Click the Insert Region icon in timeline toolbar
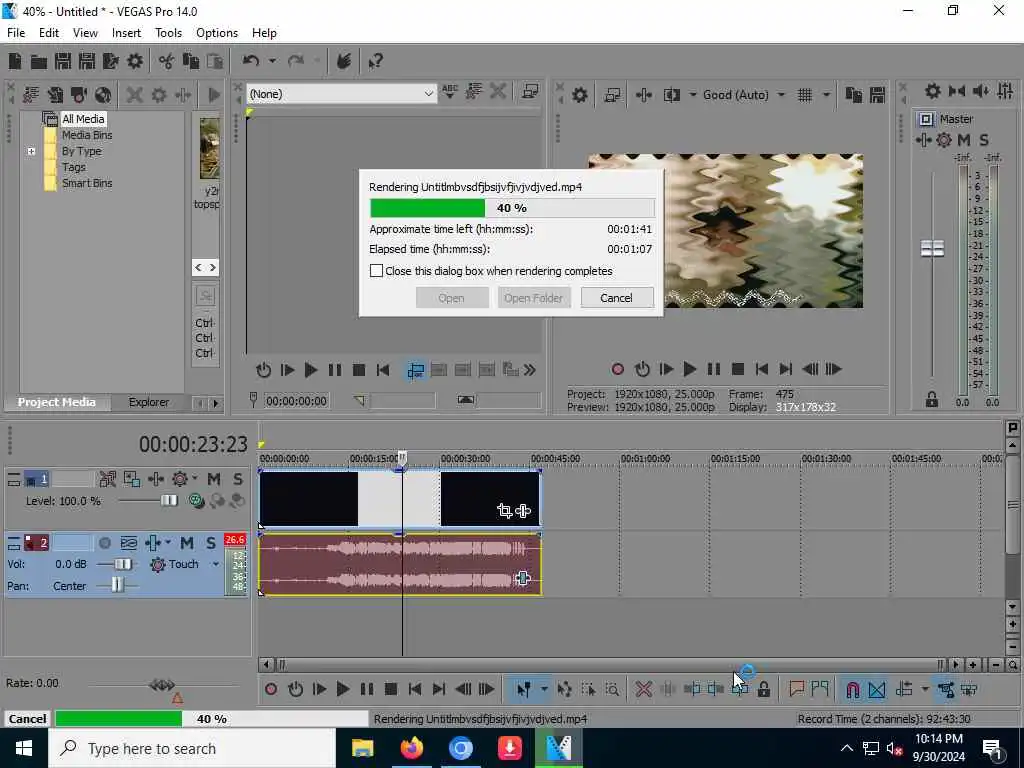Viewport: 1024px width, 768px height. point(820,689)
